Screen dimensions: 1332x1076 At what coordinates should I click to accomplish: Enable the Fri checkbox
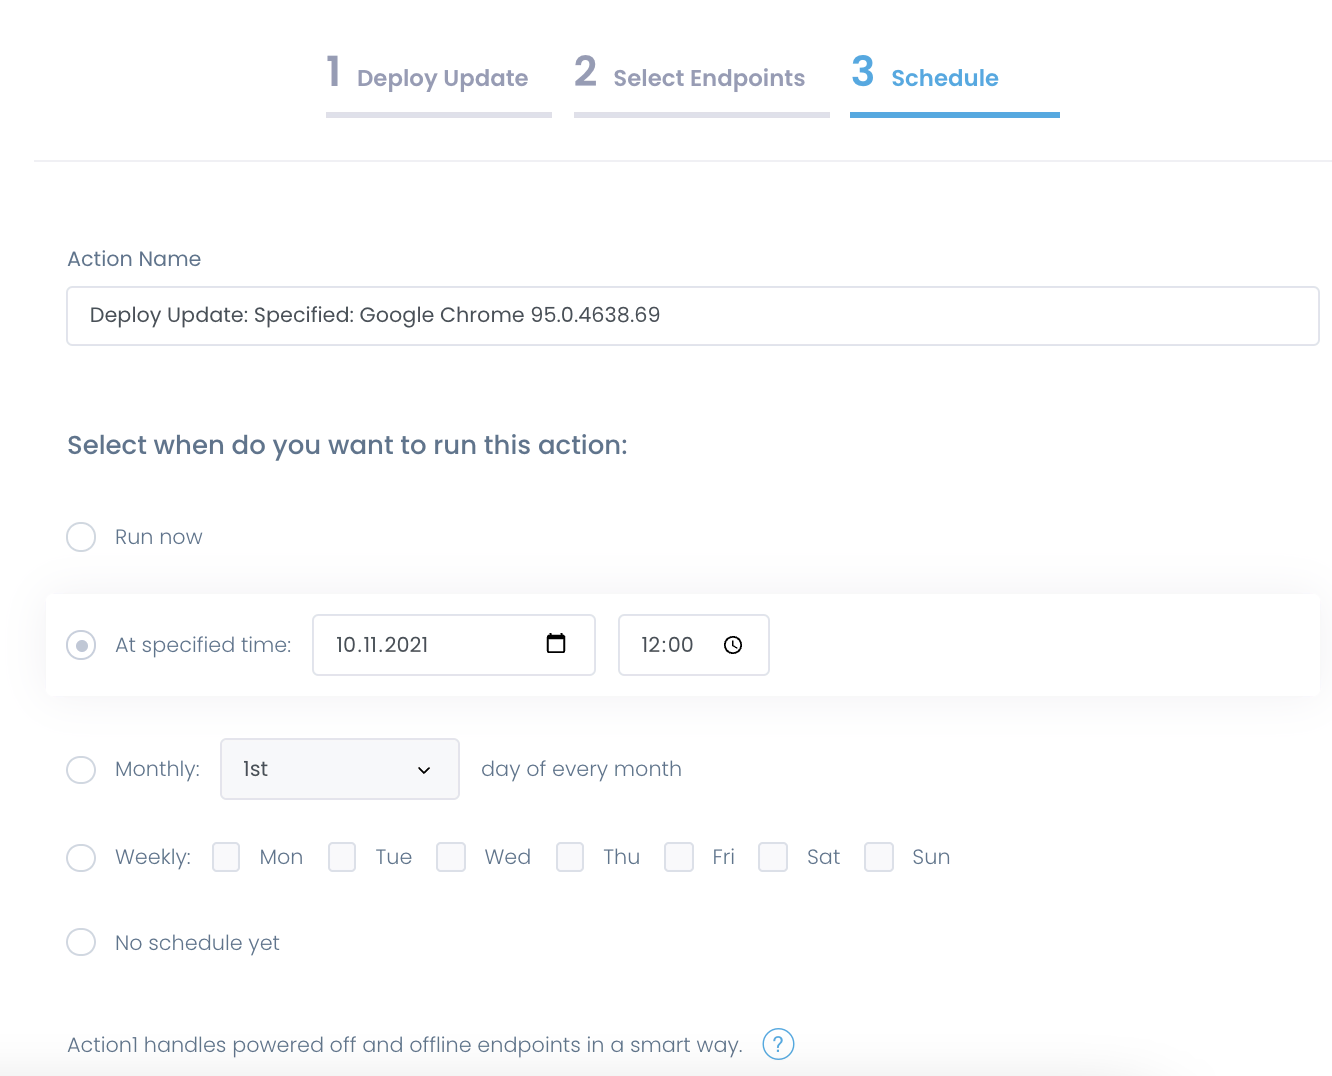pos(679,857)
